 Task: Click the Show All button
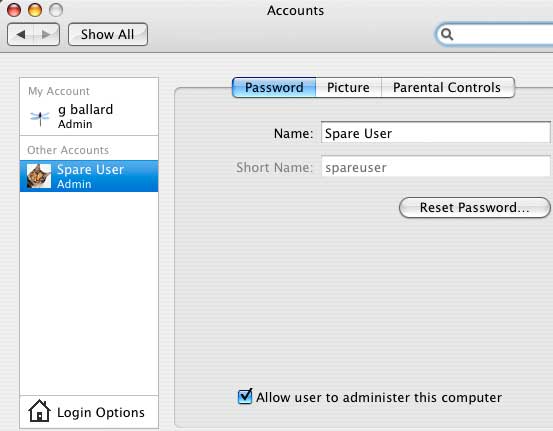pyautogui.click(x=108, y=35)
